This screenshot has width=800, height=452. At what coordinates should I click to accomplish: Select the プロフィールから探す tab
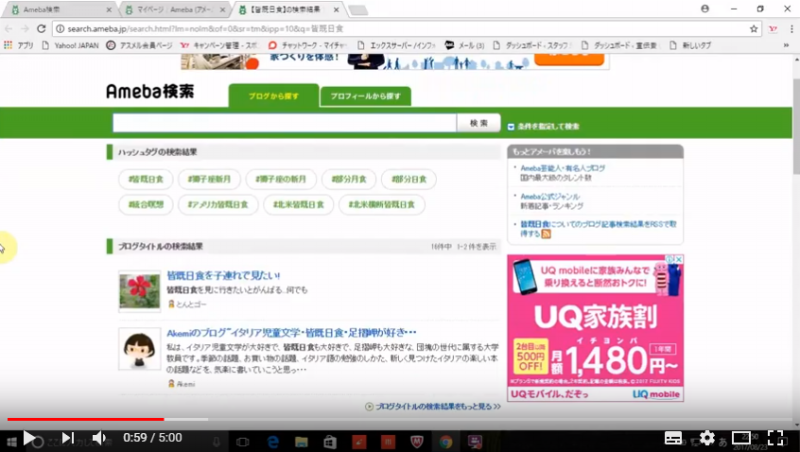(x=365, y=96)
